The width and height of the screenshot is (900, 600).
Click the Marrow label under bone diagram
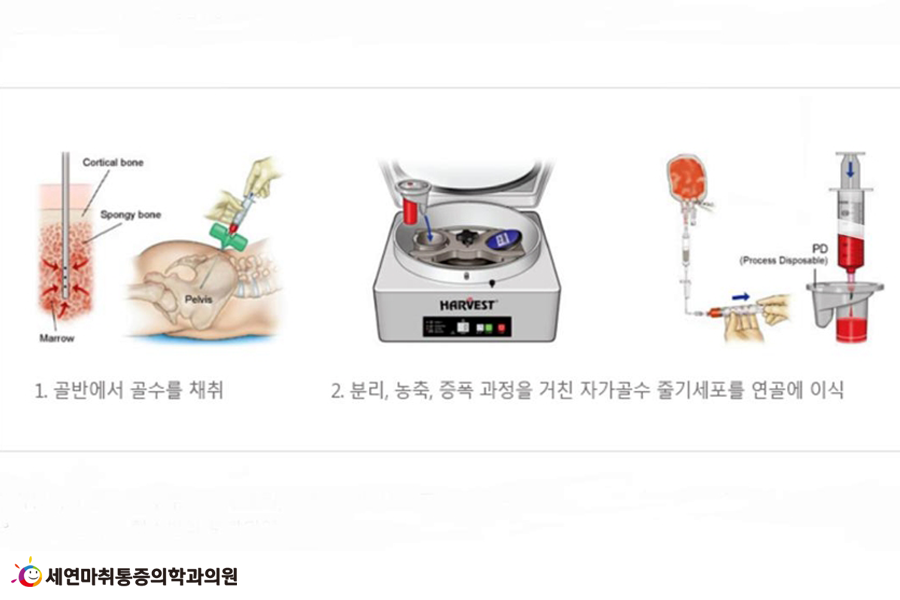pos(57,338)
